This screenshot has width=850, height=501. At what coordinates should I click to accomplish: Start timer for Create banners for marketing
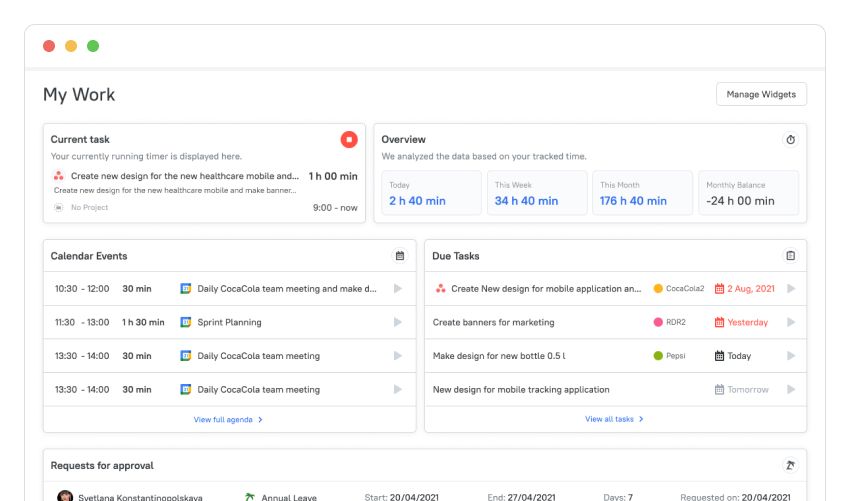pyautogui.click(x=791, y=322)
